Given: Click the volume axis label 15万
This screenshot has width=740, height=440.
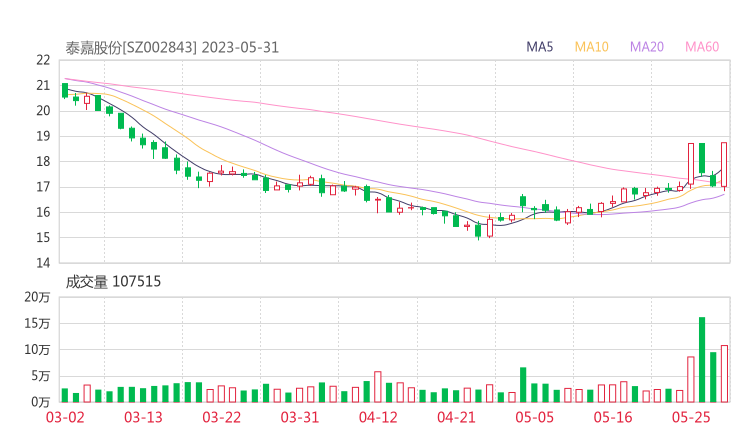Looking at the screenshot, I should pyautogui.click(x=37, y=323).
